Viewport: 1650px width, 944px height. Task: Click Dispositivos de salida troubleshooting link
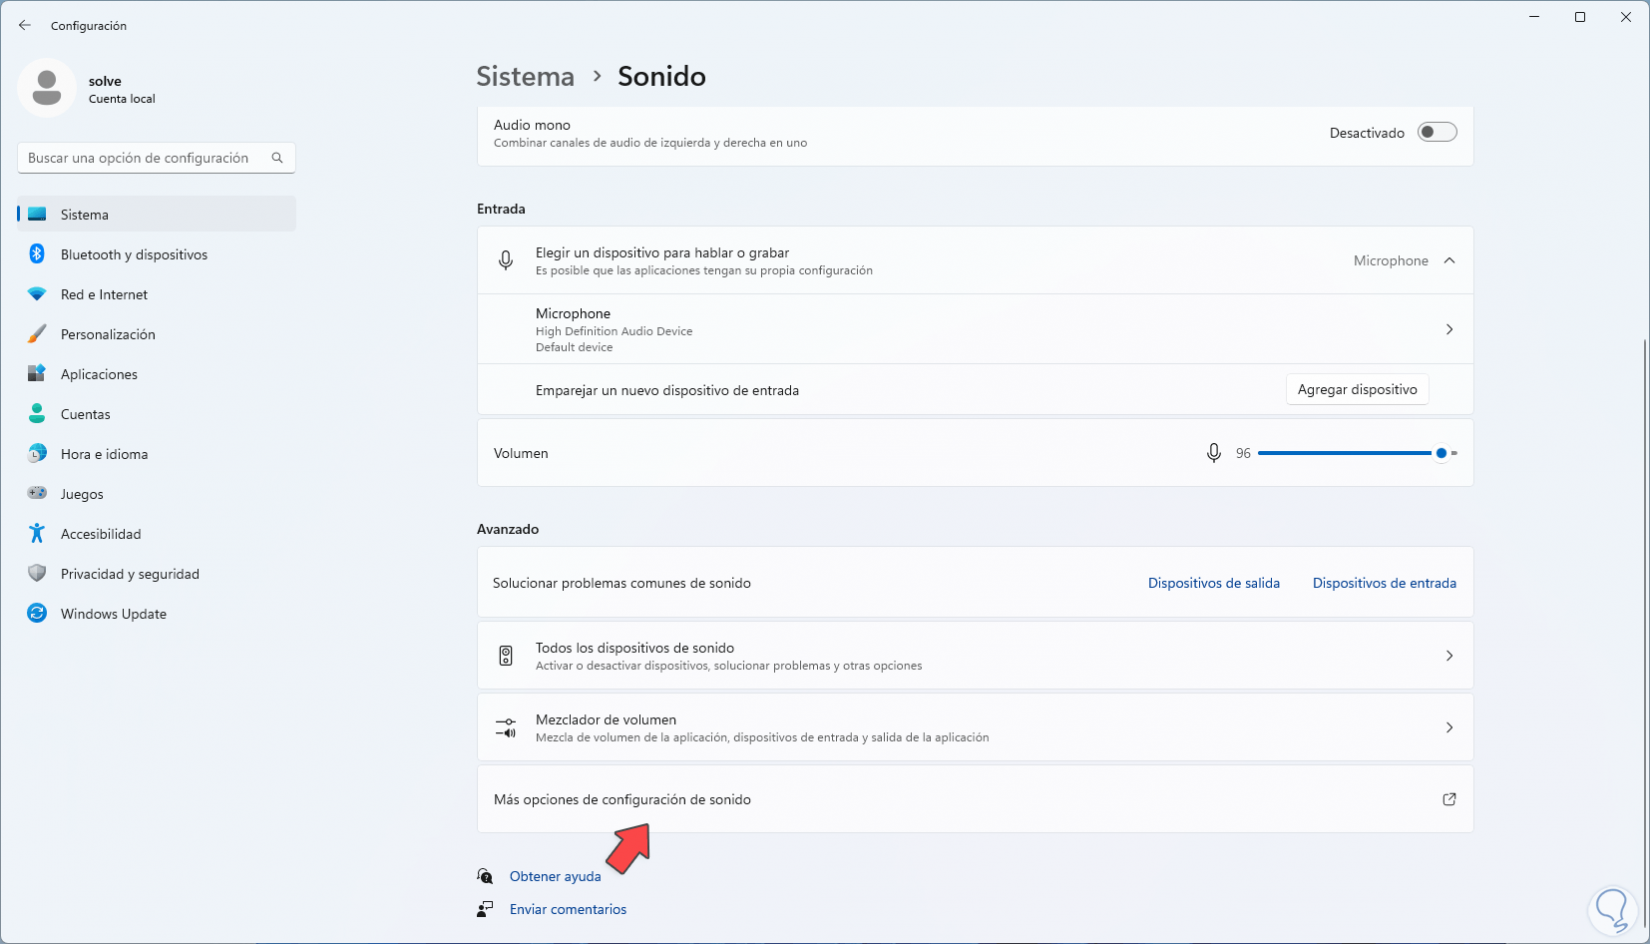(x=1213, y=583)
